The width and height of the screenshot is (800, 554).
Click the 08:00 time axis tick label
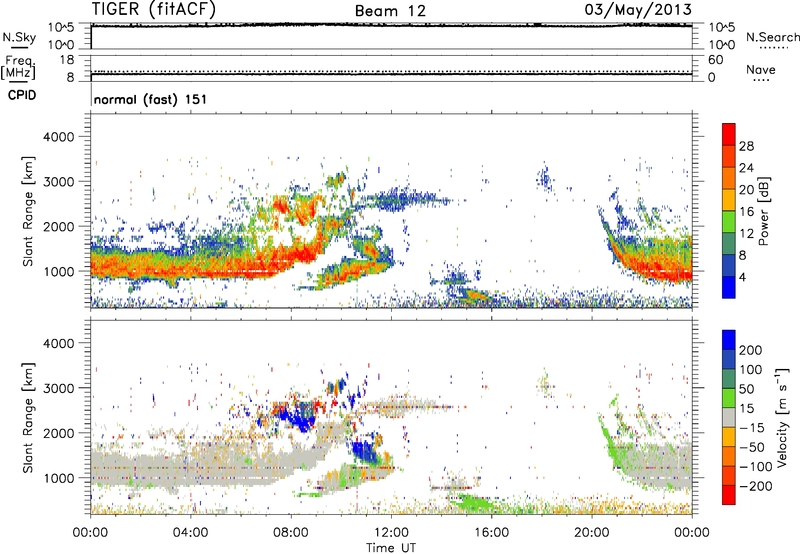click(290, 533)
